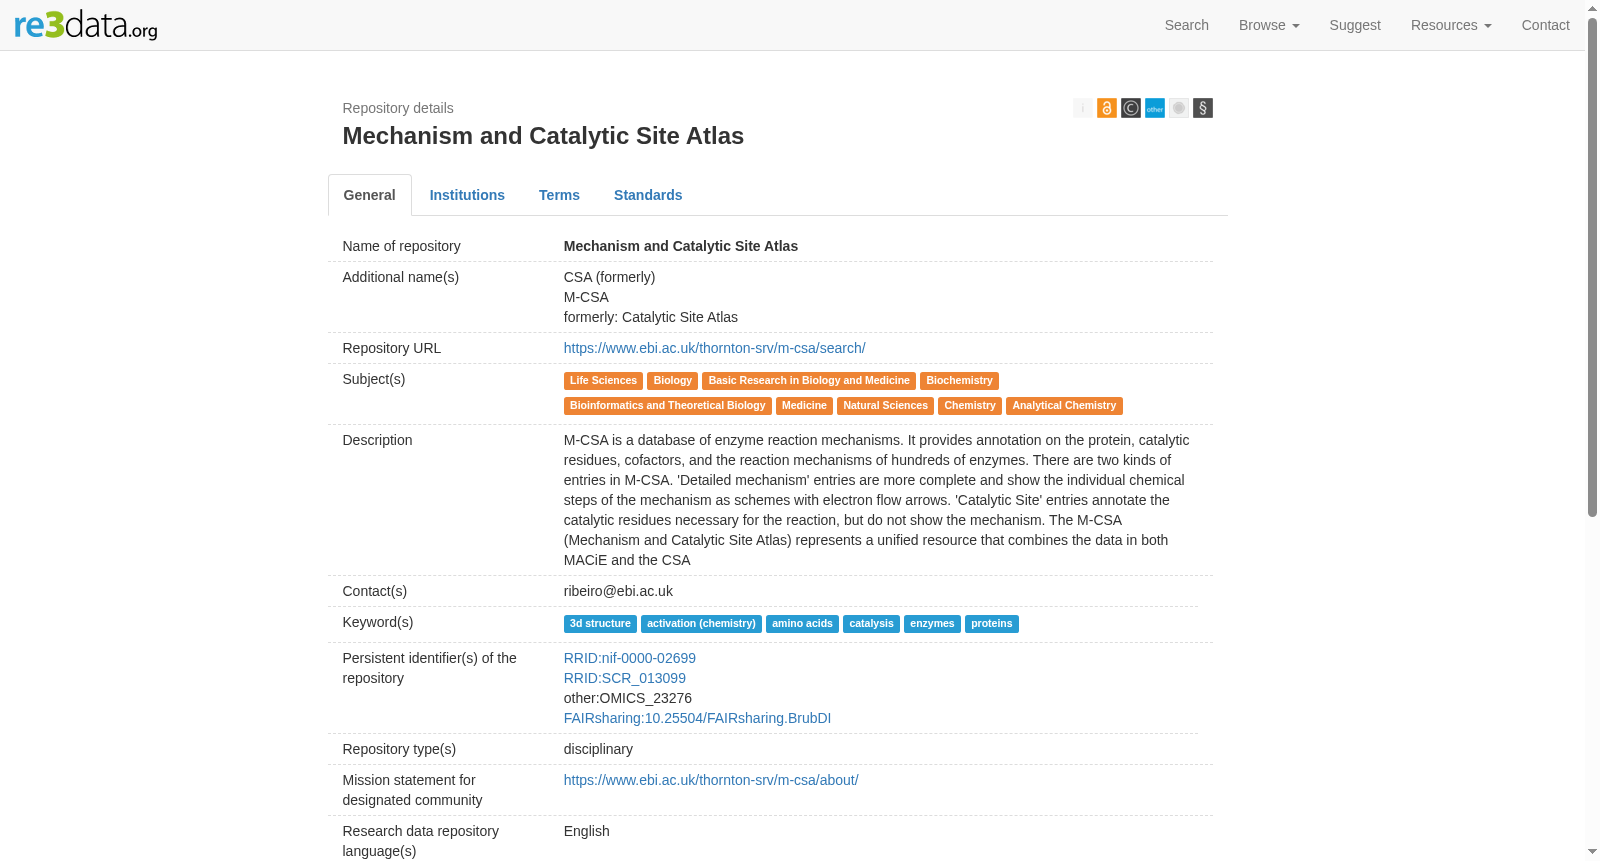
Task: Click Basic Research in Biology and Medicine tag
Action: click(x=809, y=381)
